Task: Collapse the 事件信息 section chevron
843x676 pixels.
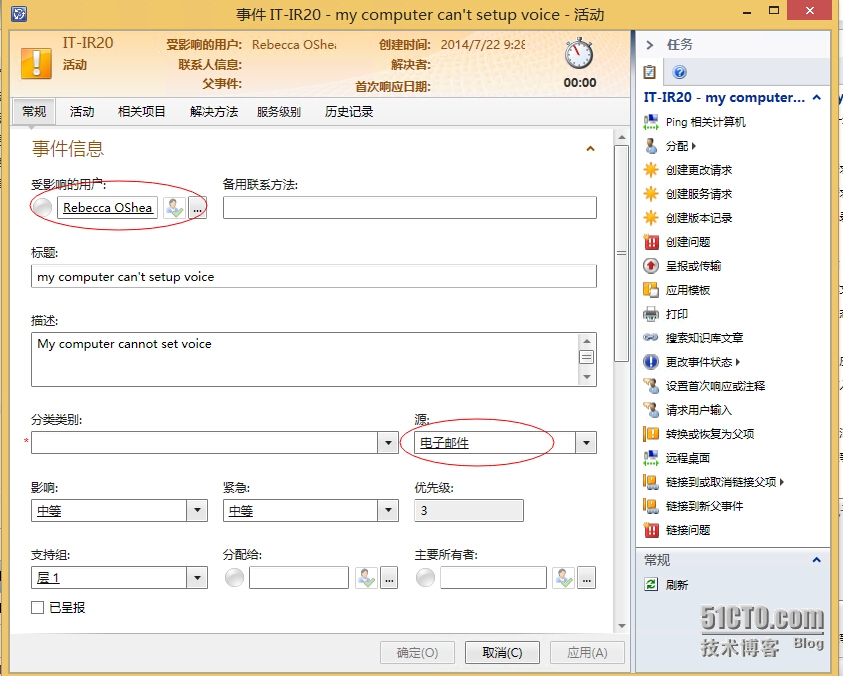Action: (x=590, y=149)
